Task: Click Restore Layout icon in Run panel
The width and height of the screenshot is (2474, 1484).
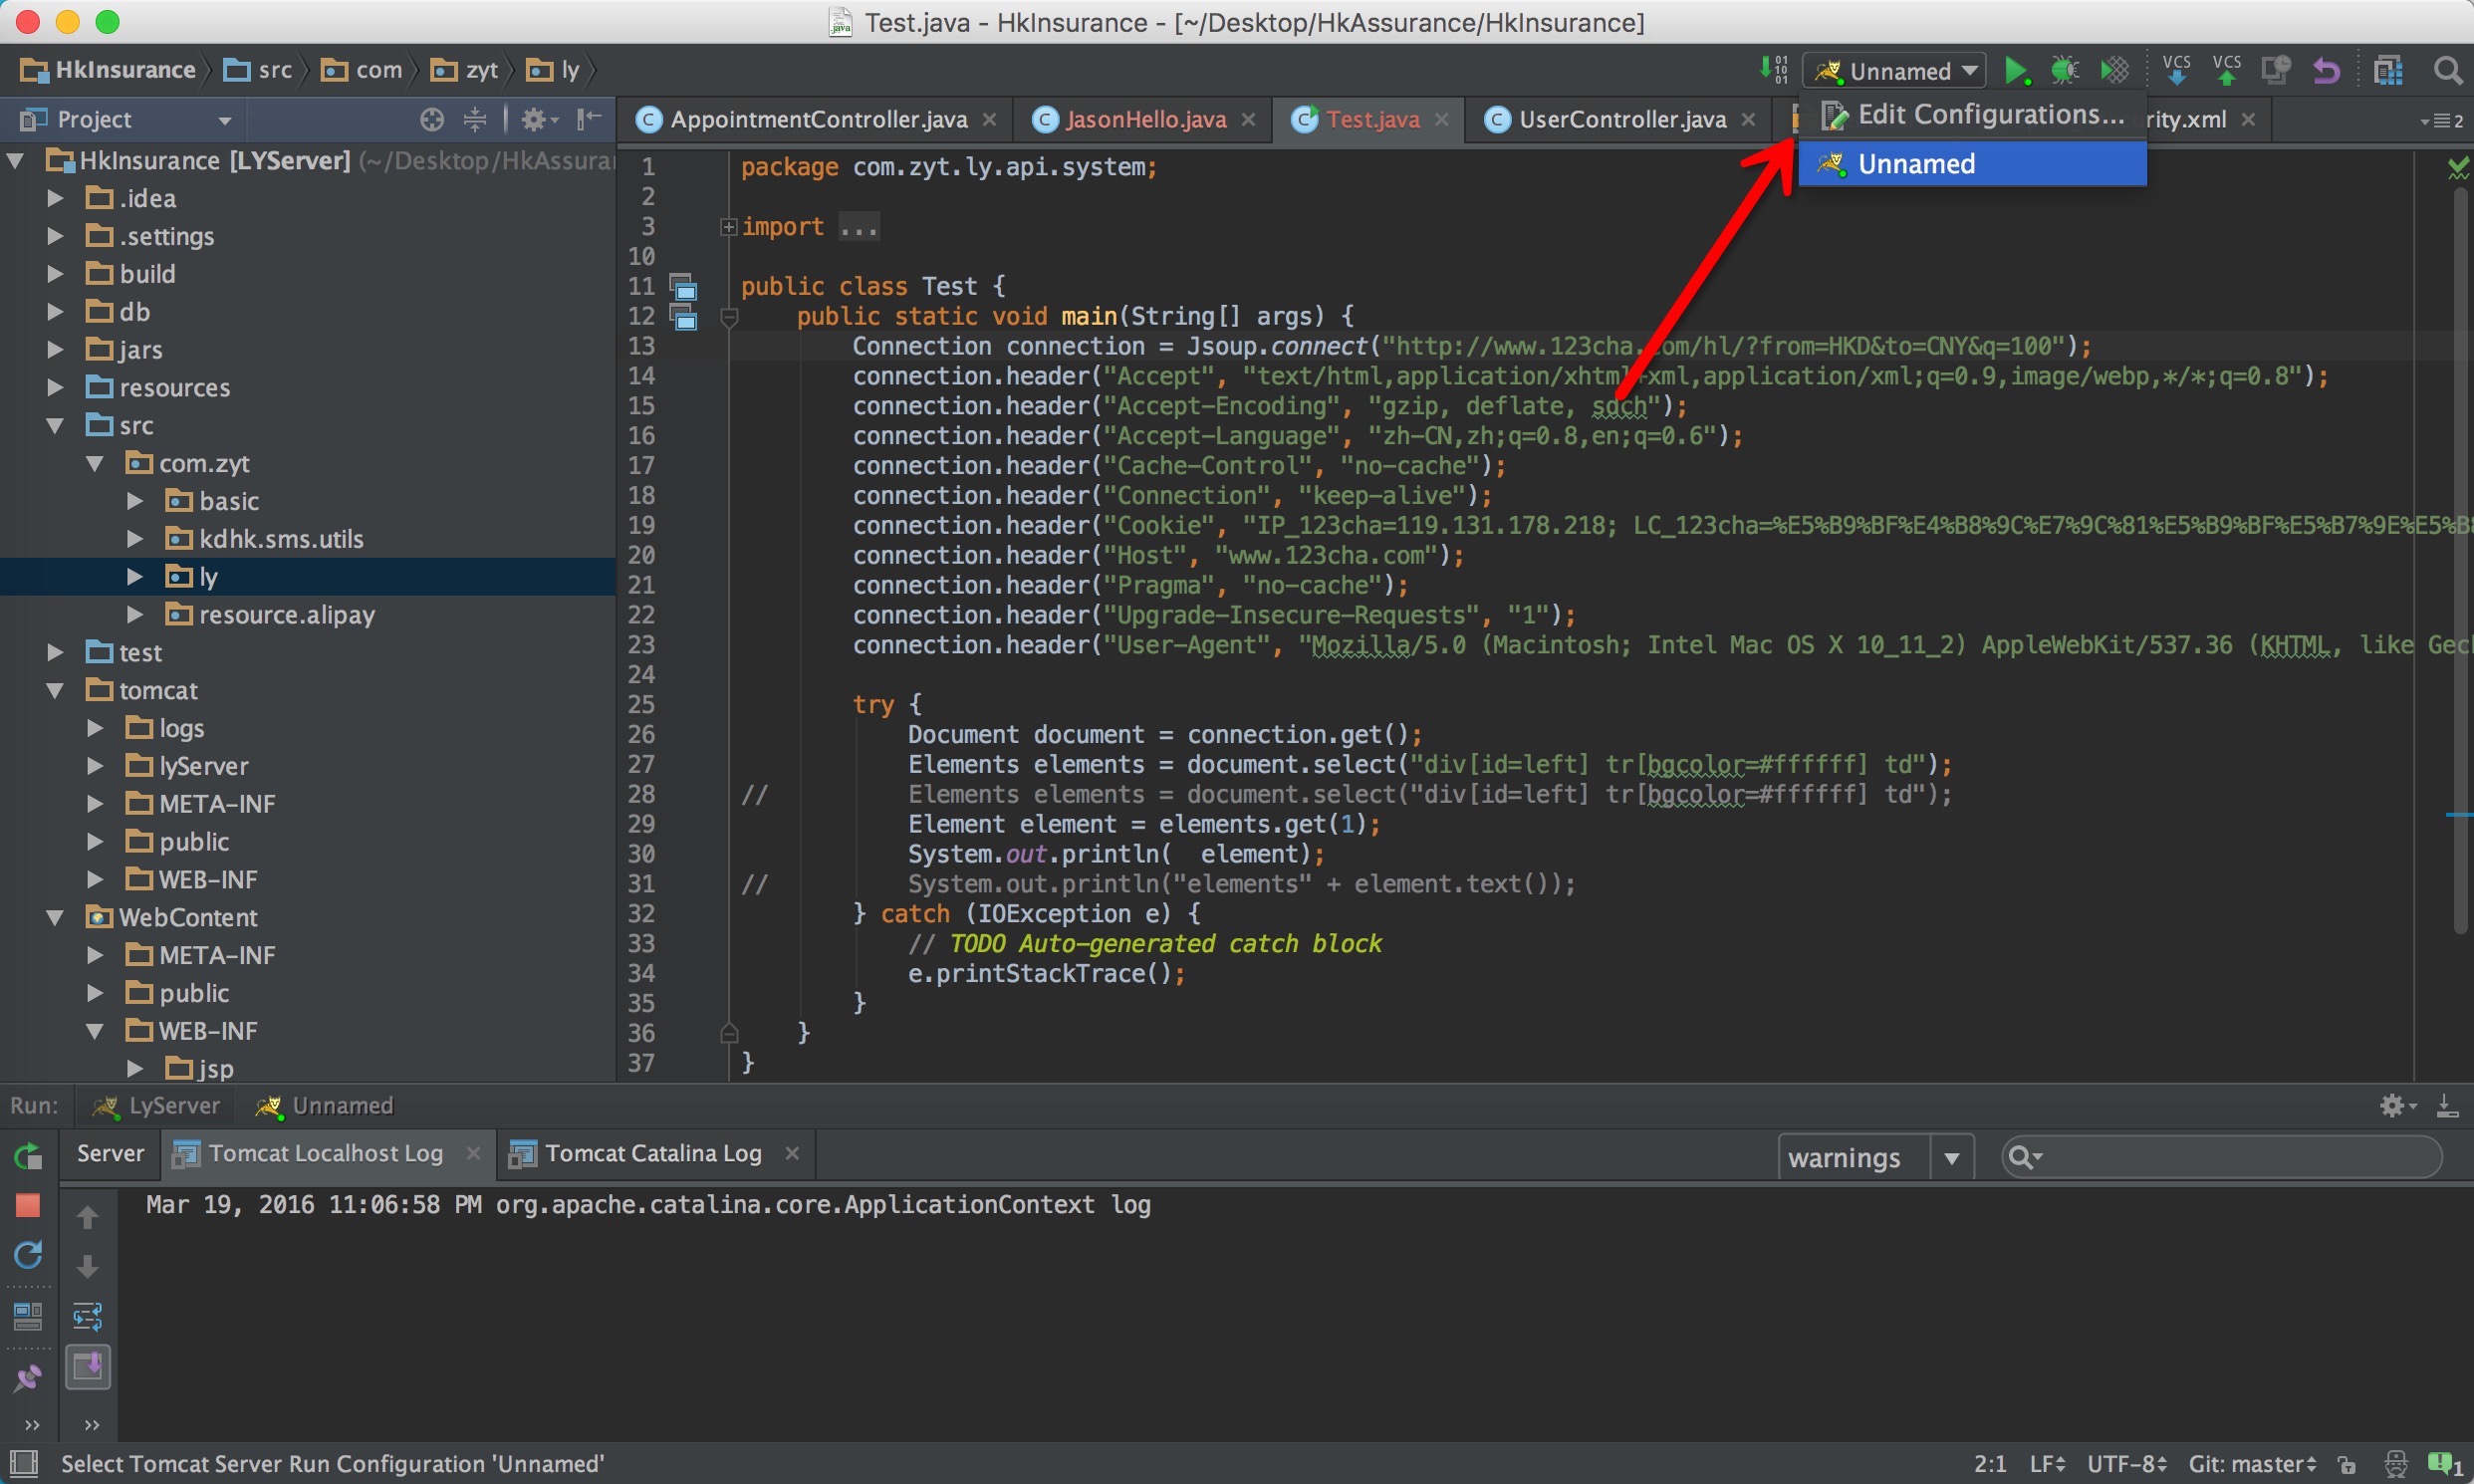Action: 28,1317
